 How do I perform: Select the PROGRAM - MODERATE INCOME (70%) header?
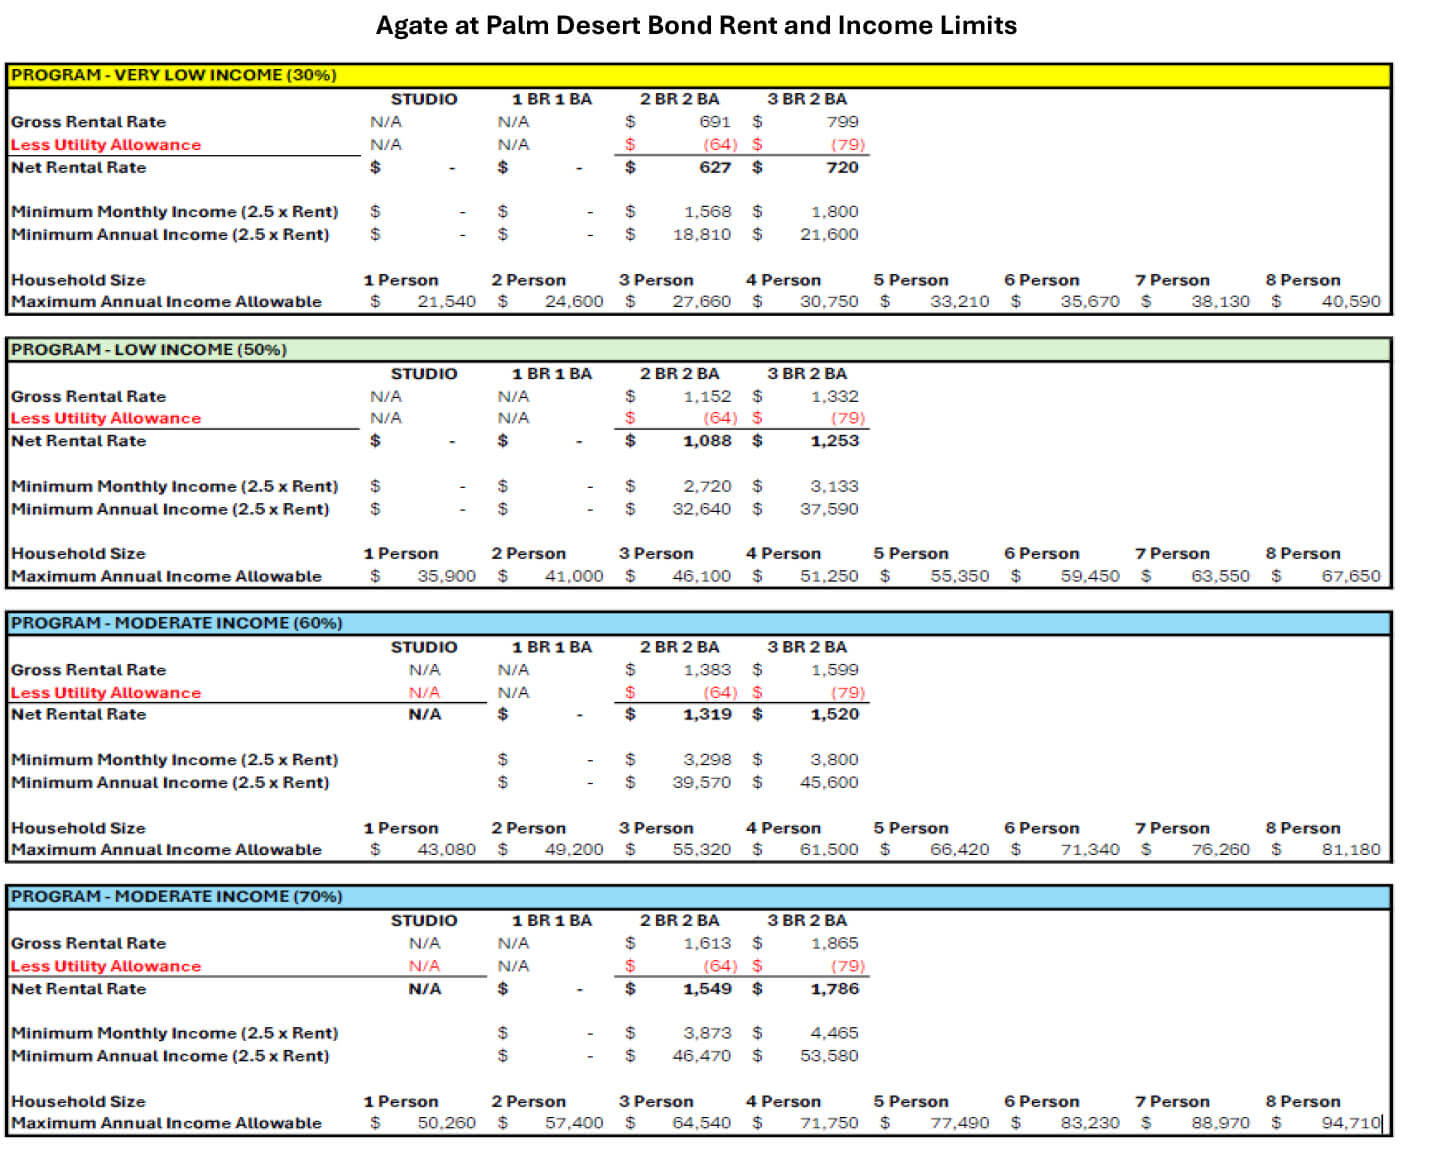pyautogui.click(x=698, y=896)
